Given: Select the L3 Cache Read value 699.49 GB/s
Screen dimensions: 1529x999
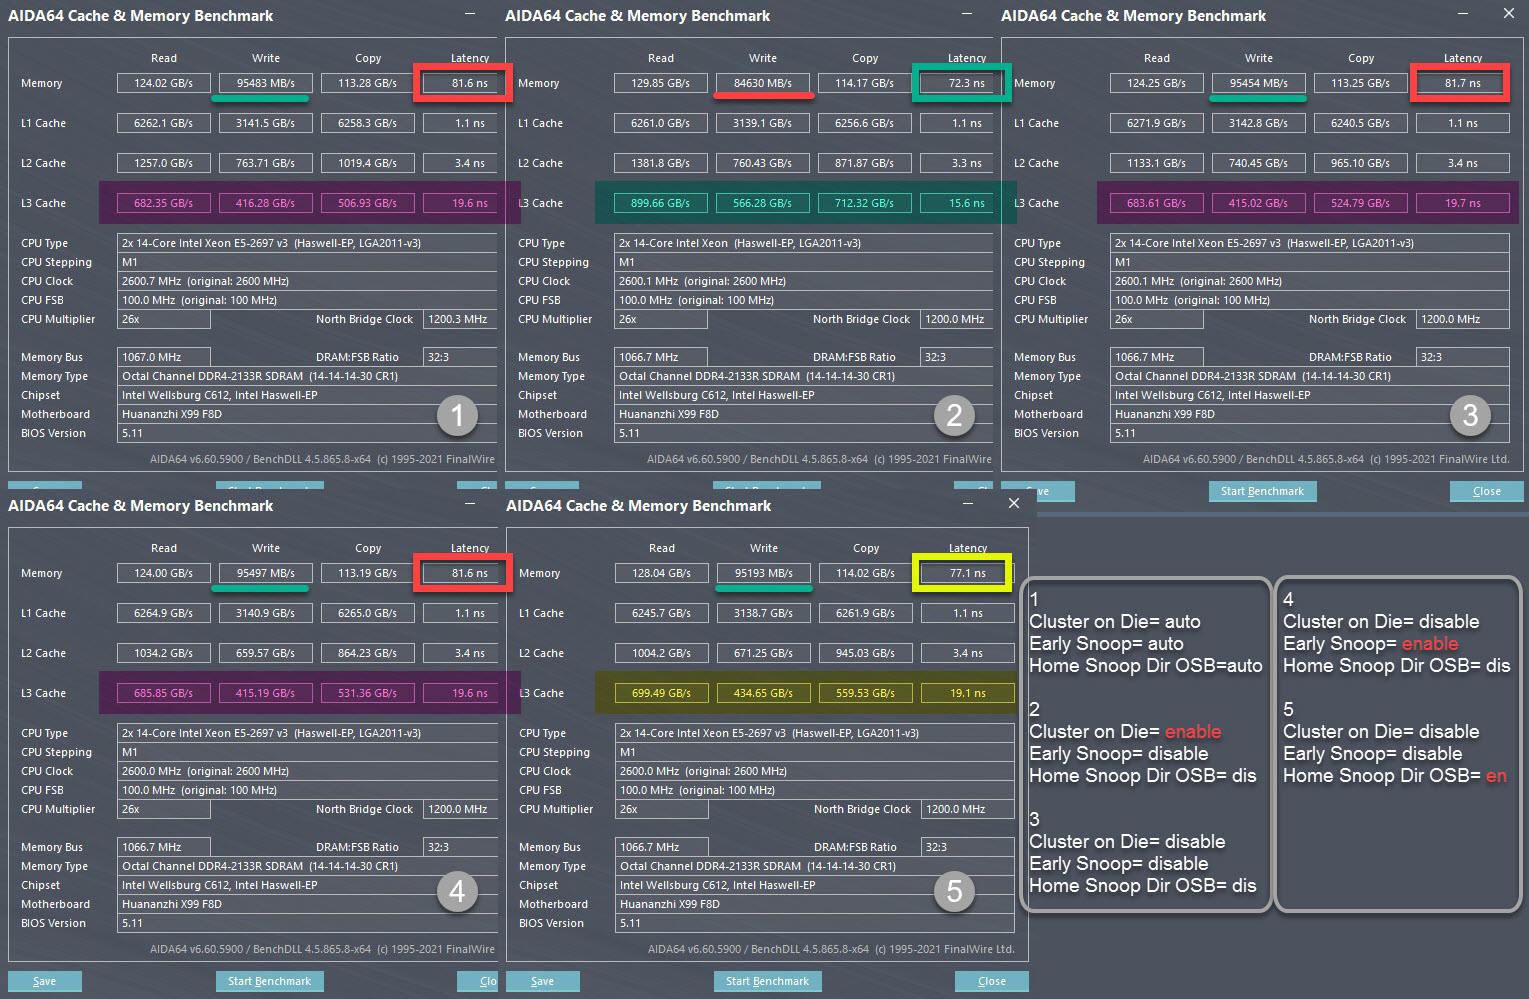Looking at the screenshot, I should (661, 693).
